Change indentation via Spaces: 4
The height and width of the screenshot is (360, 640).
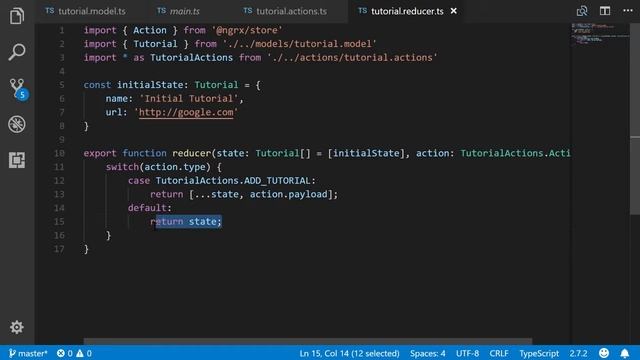coord(427,353)
